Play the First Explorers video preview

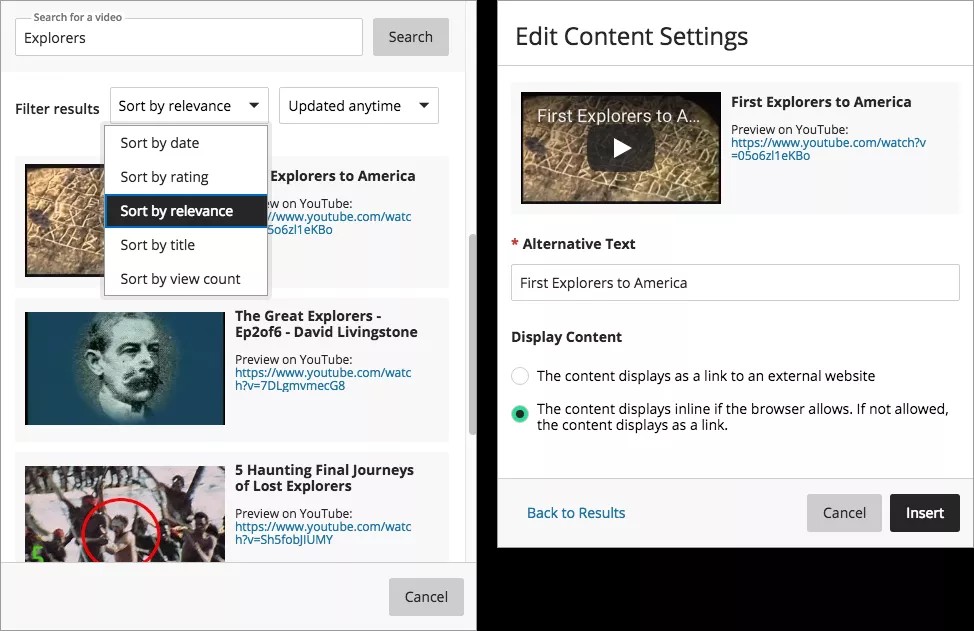coord(621,148)
